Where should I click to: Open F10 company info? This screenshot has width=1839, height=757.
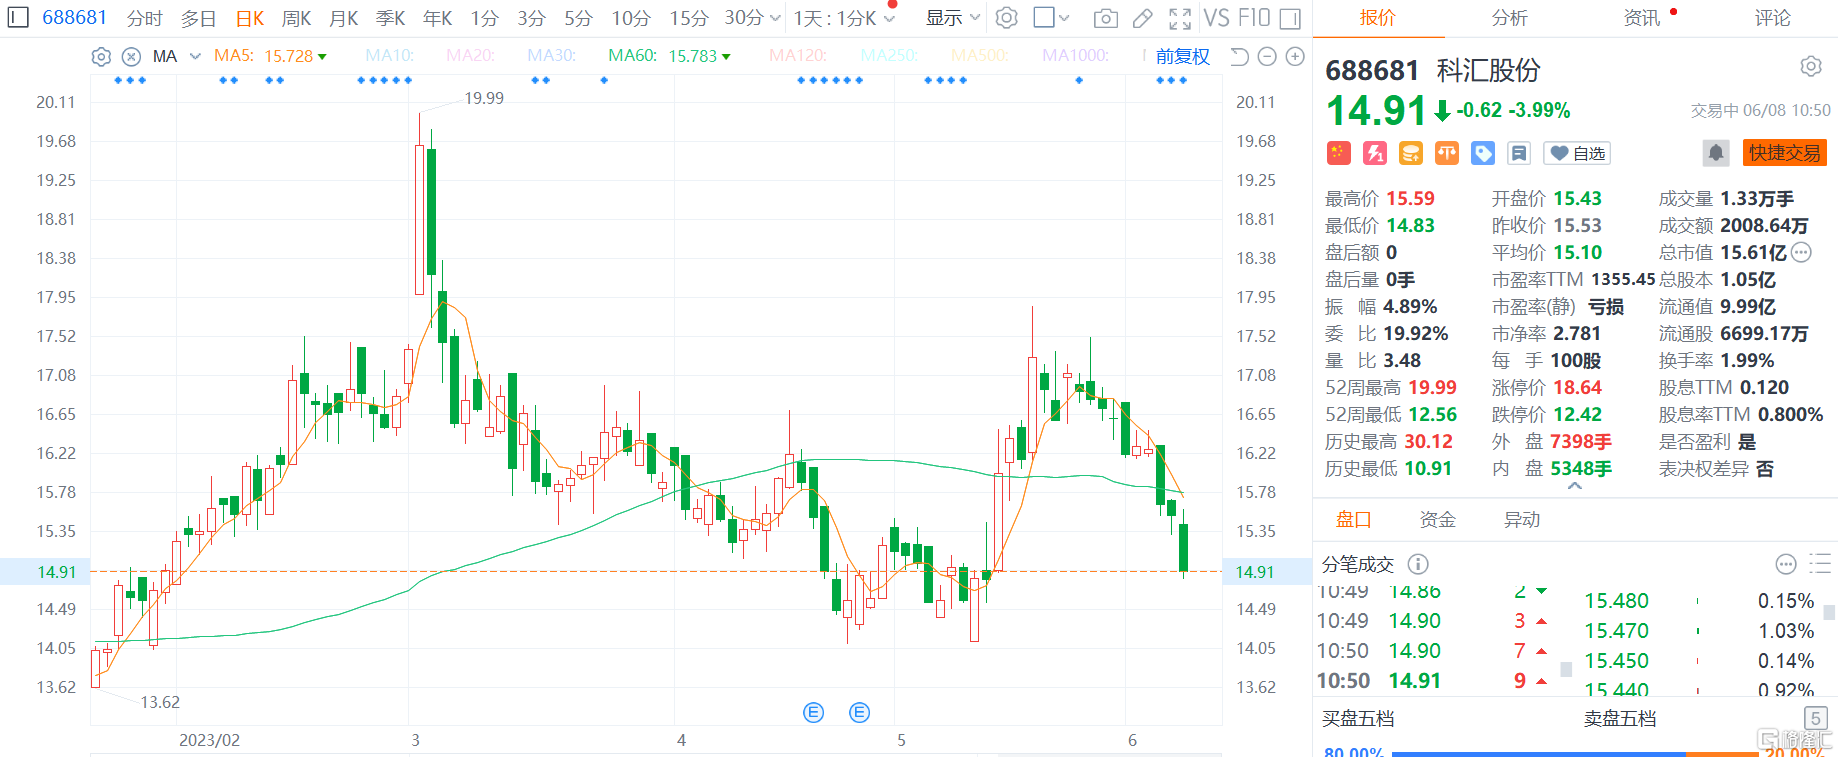[1254, 18]
